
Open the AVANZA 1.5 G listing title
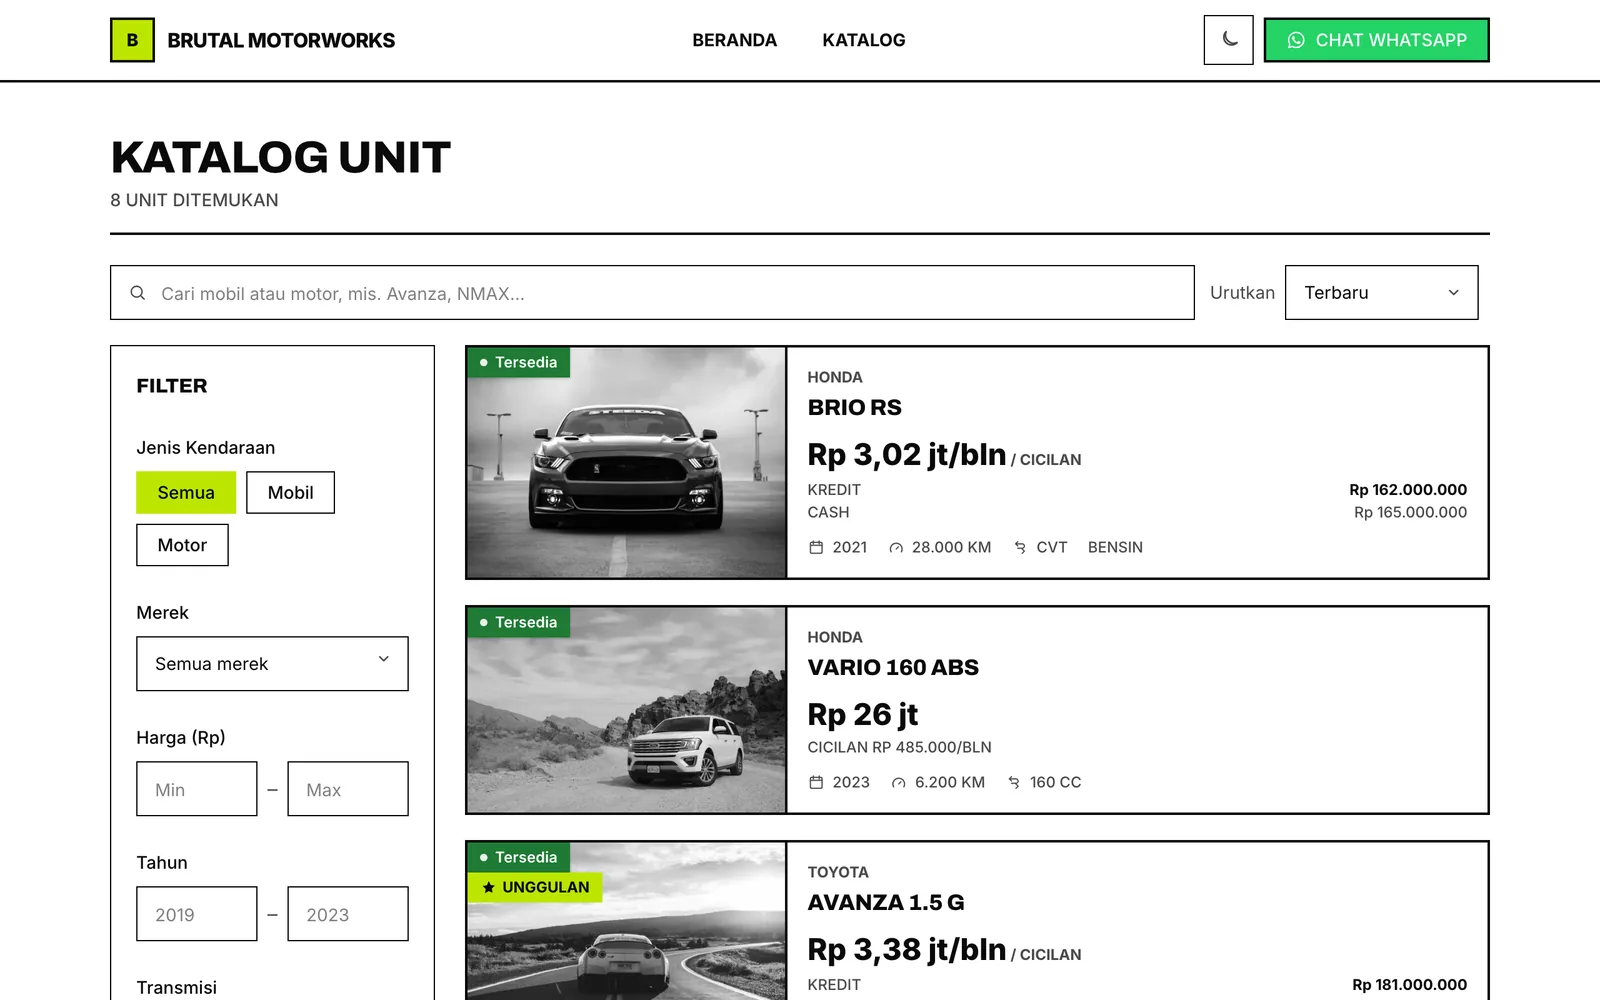click(886, 902)
